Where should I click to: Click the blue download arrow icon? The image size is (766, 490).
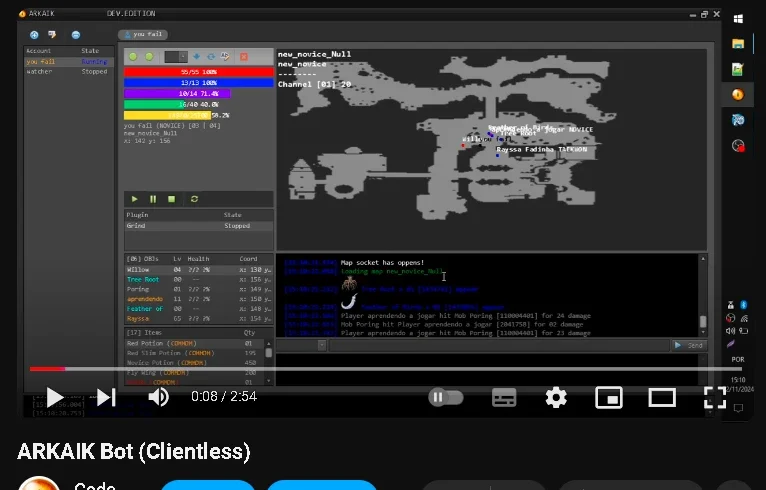tap(196, 57)
